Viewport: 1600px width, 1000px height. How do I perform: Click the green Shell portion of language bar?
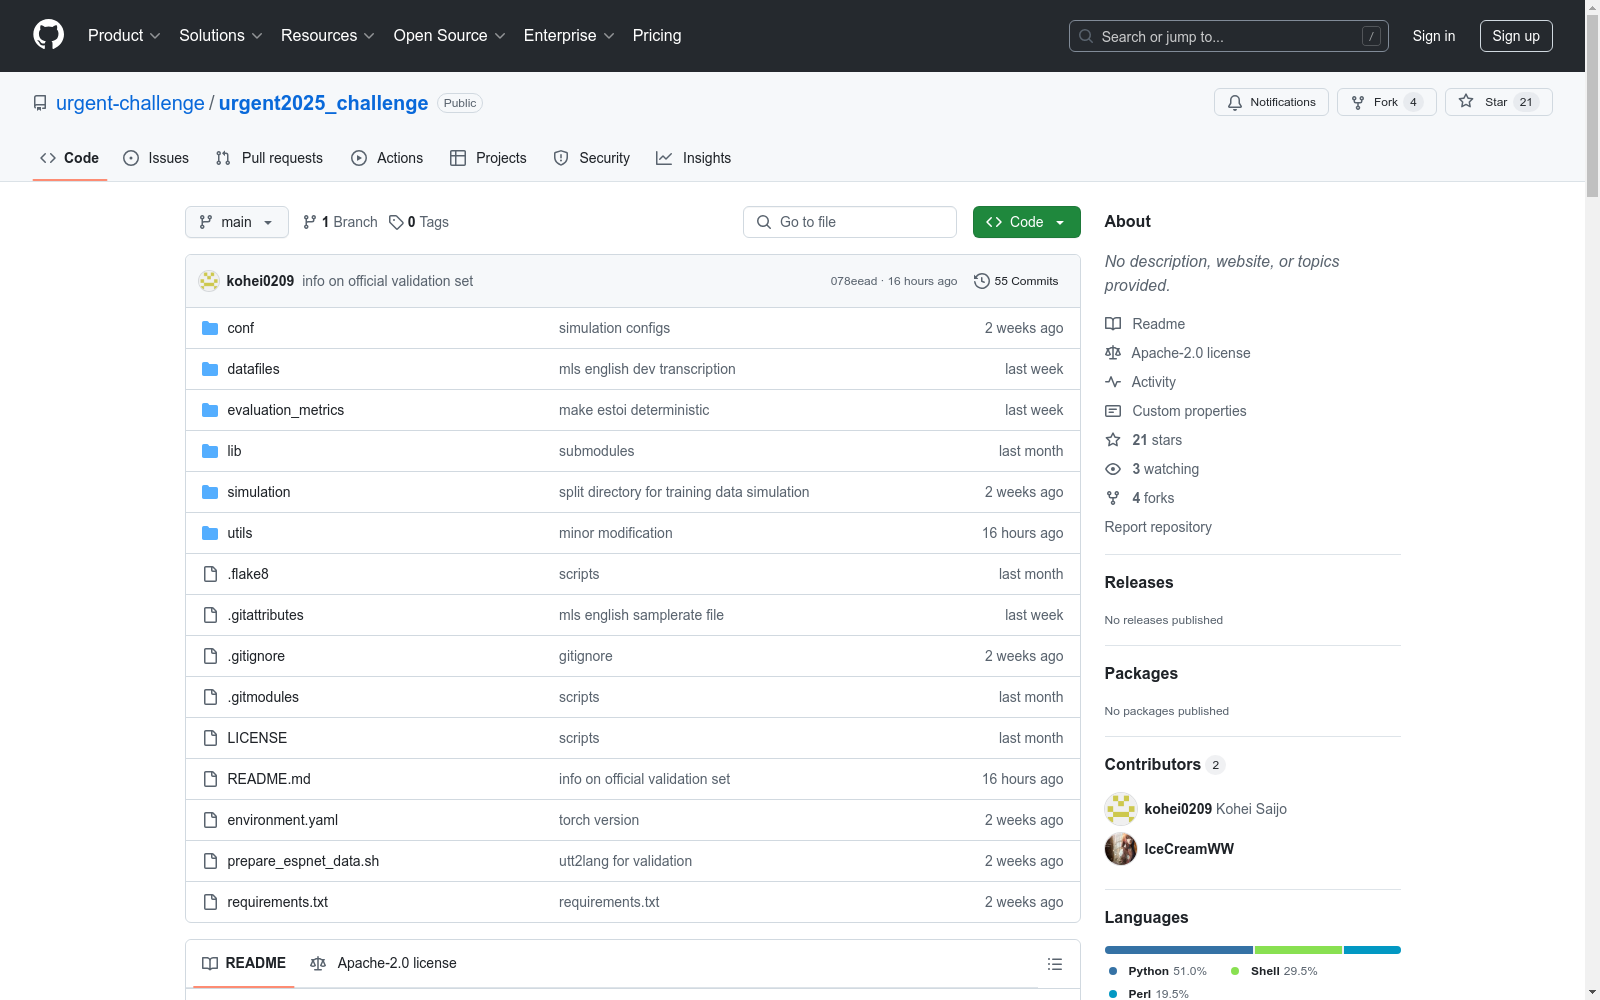1298,950
